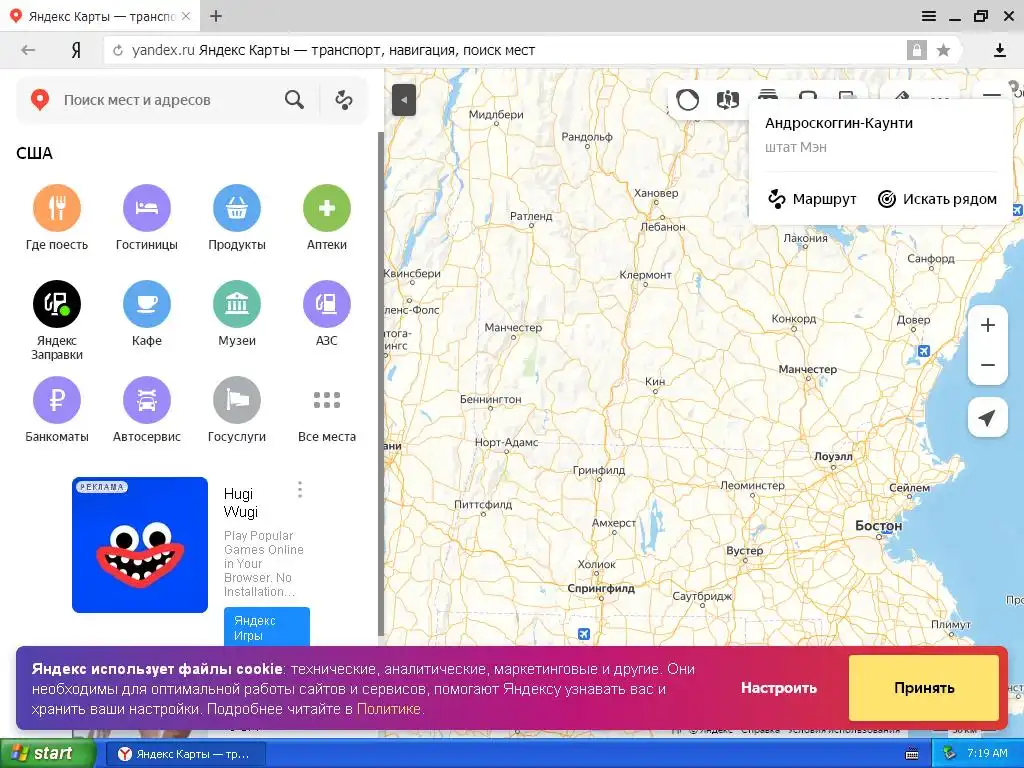This screenshot has width=1024, height=768.
Task: Click the Питтсфилд label on map
Action: [x=483, y=504]
